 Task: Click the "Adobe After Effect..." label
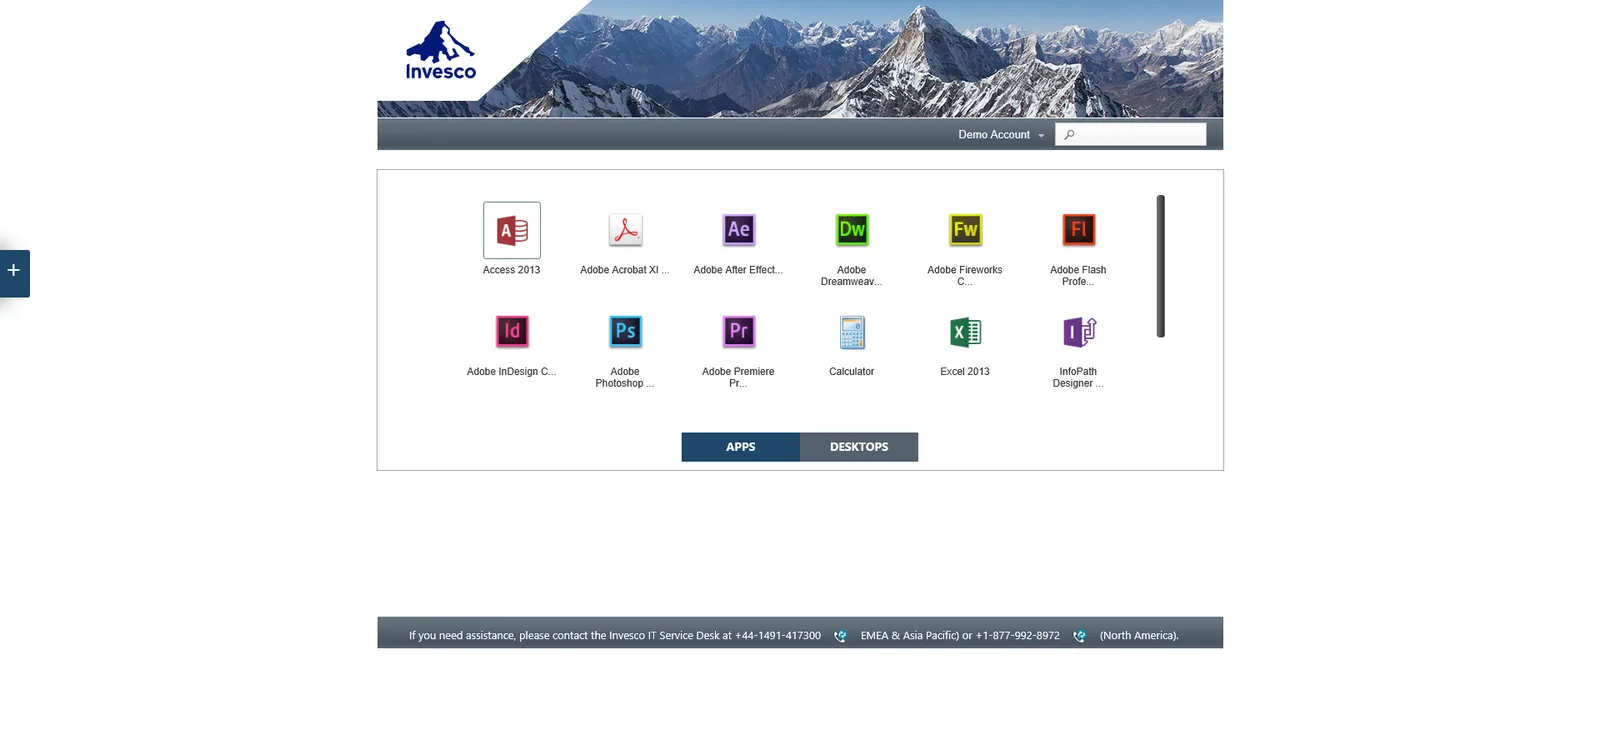pos(738,270)
